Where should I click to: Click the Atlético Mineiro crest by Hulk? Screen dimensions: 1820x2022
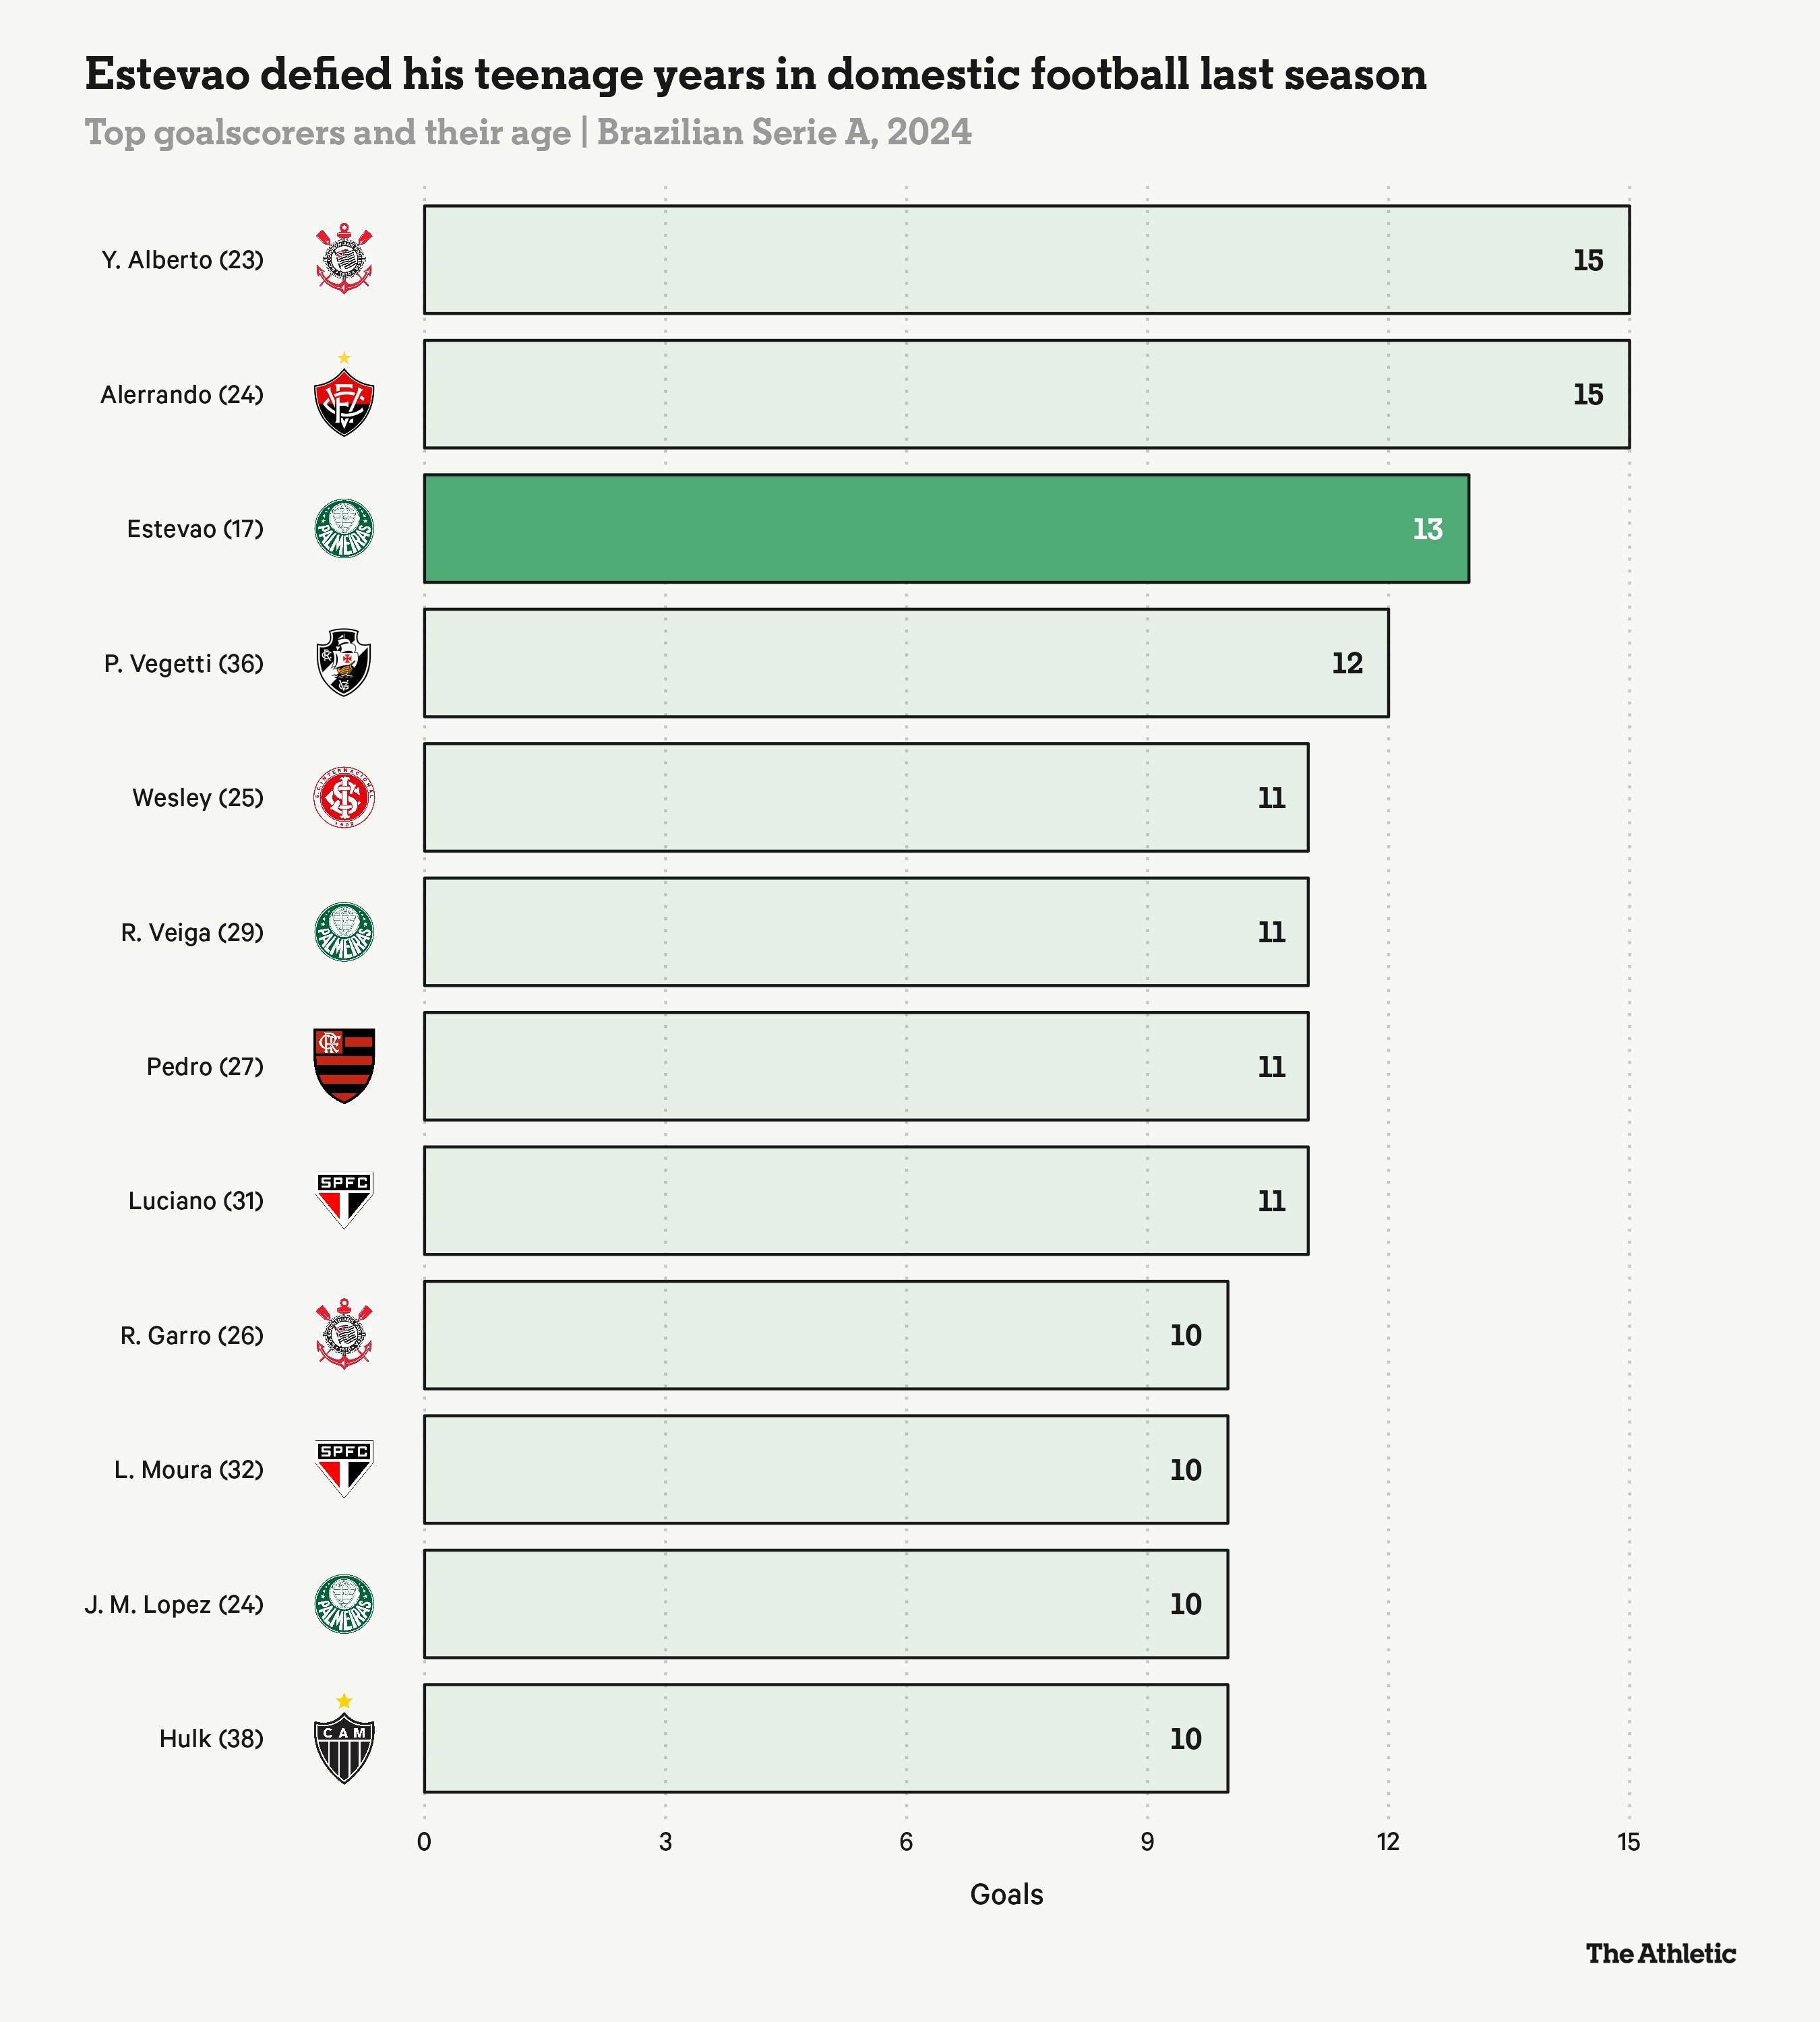(x=344, y=1745)
